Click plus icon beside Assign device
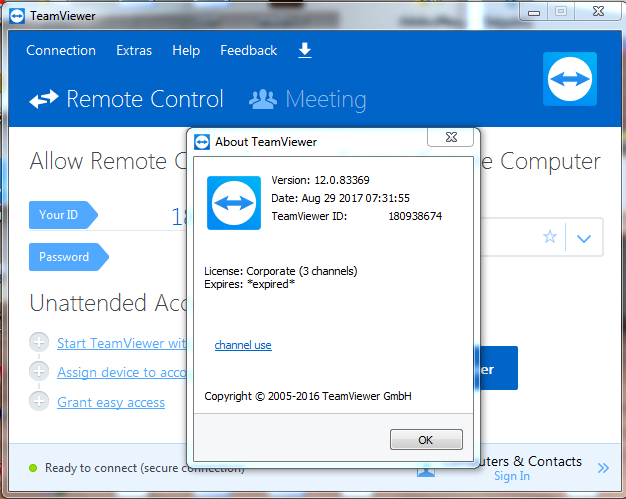This screenshot has height=499, width=626. tap(39, 371)
